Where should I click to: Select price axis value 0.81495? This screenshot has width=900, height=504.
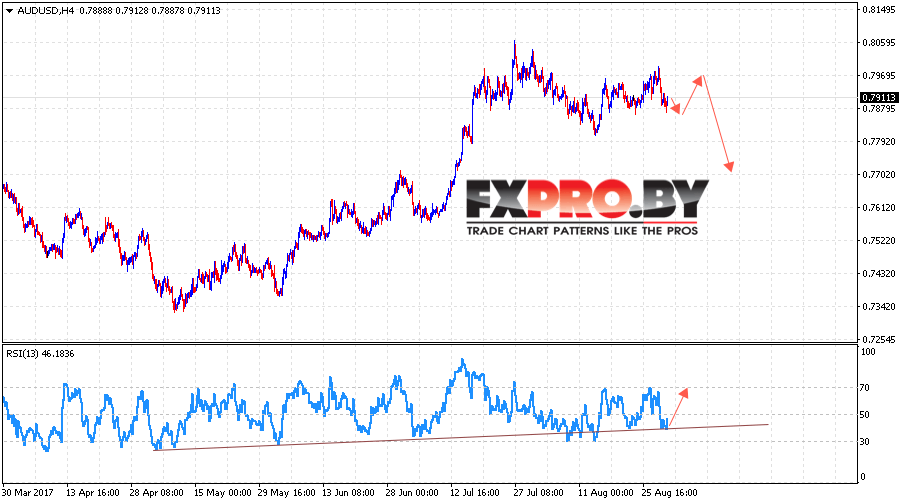879,10
